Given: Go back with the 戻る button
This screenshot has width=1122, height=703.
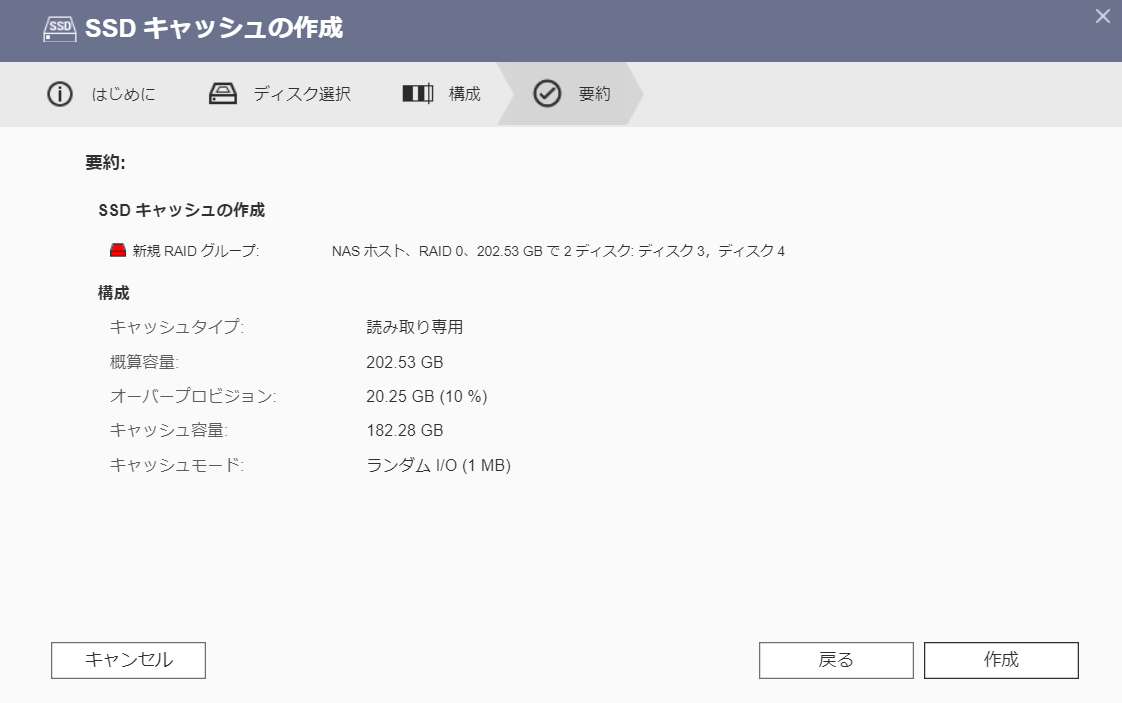Looking at the screenshot, I should (x=836, y=660).
